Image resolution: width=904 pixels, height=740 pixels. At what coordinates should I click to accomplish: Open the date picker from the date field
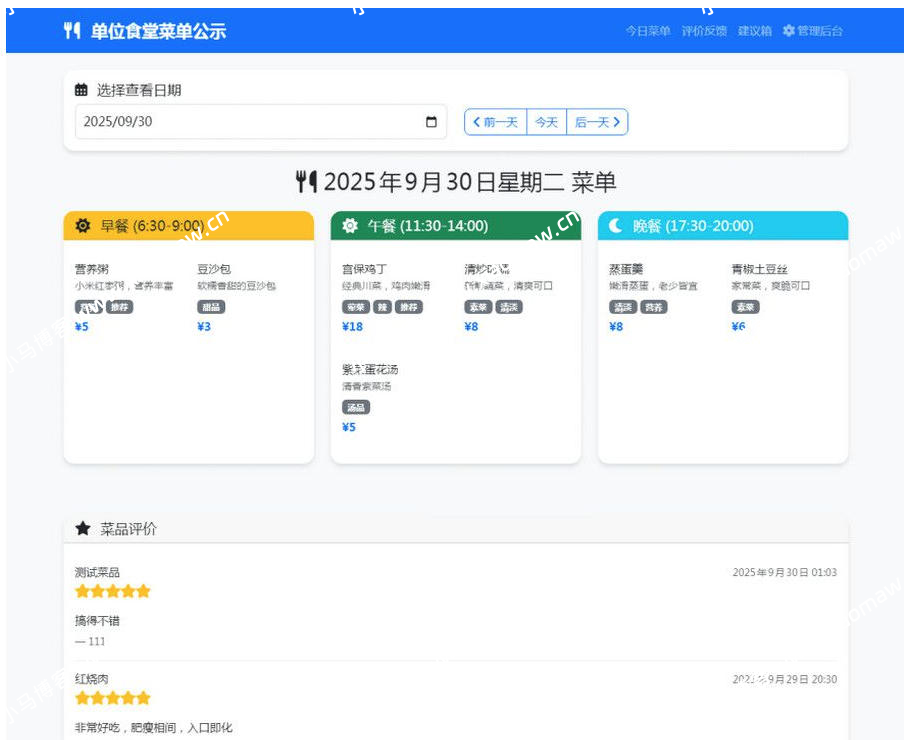[x=430, y=121]
